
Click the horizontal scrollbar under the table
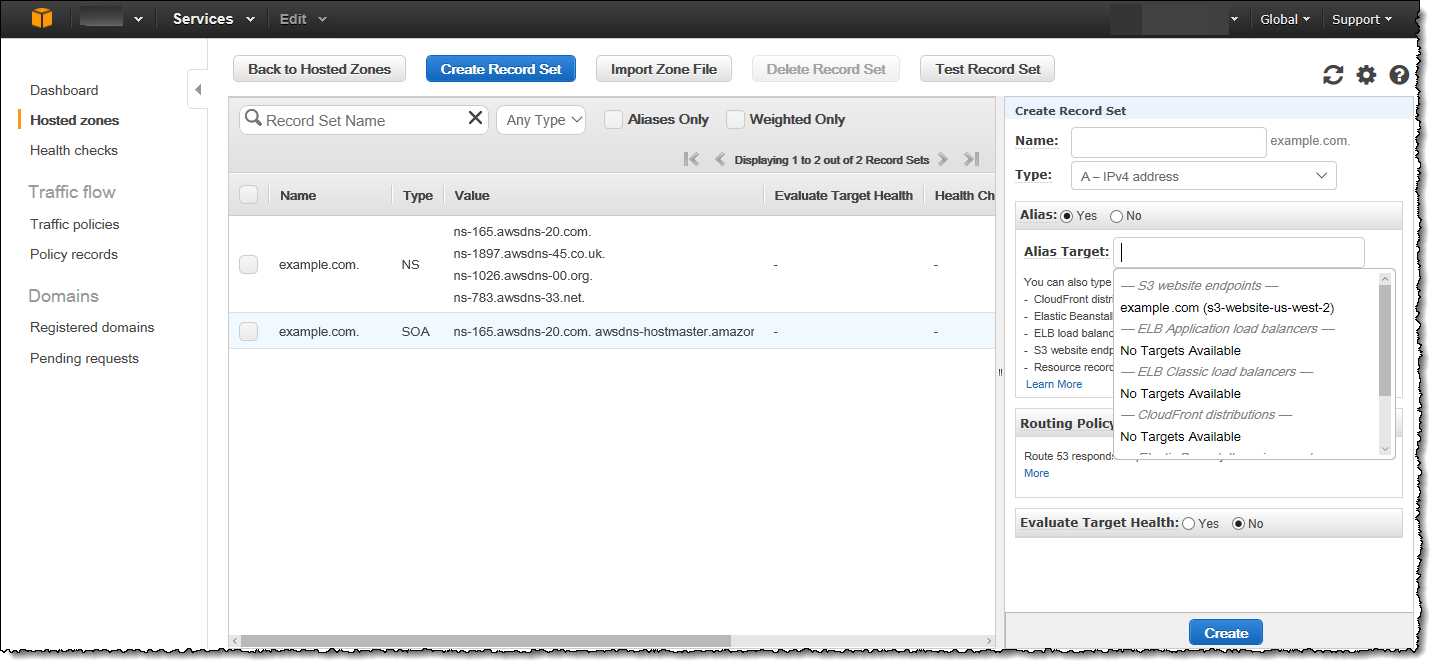coord(485,641)
